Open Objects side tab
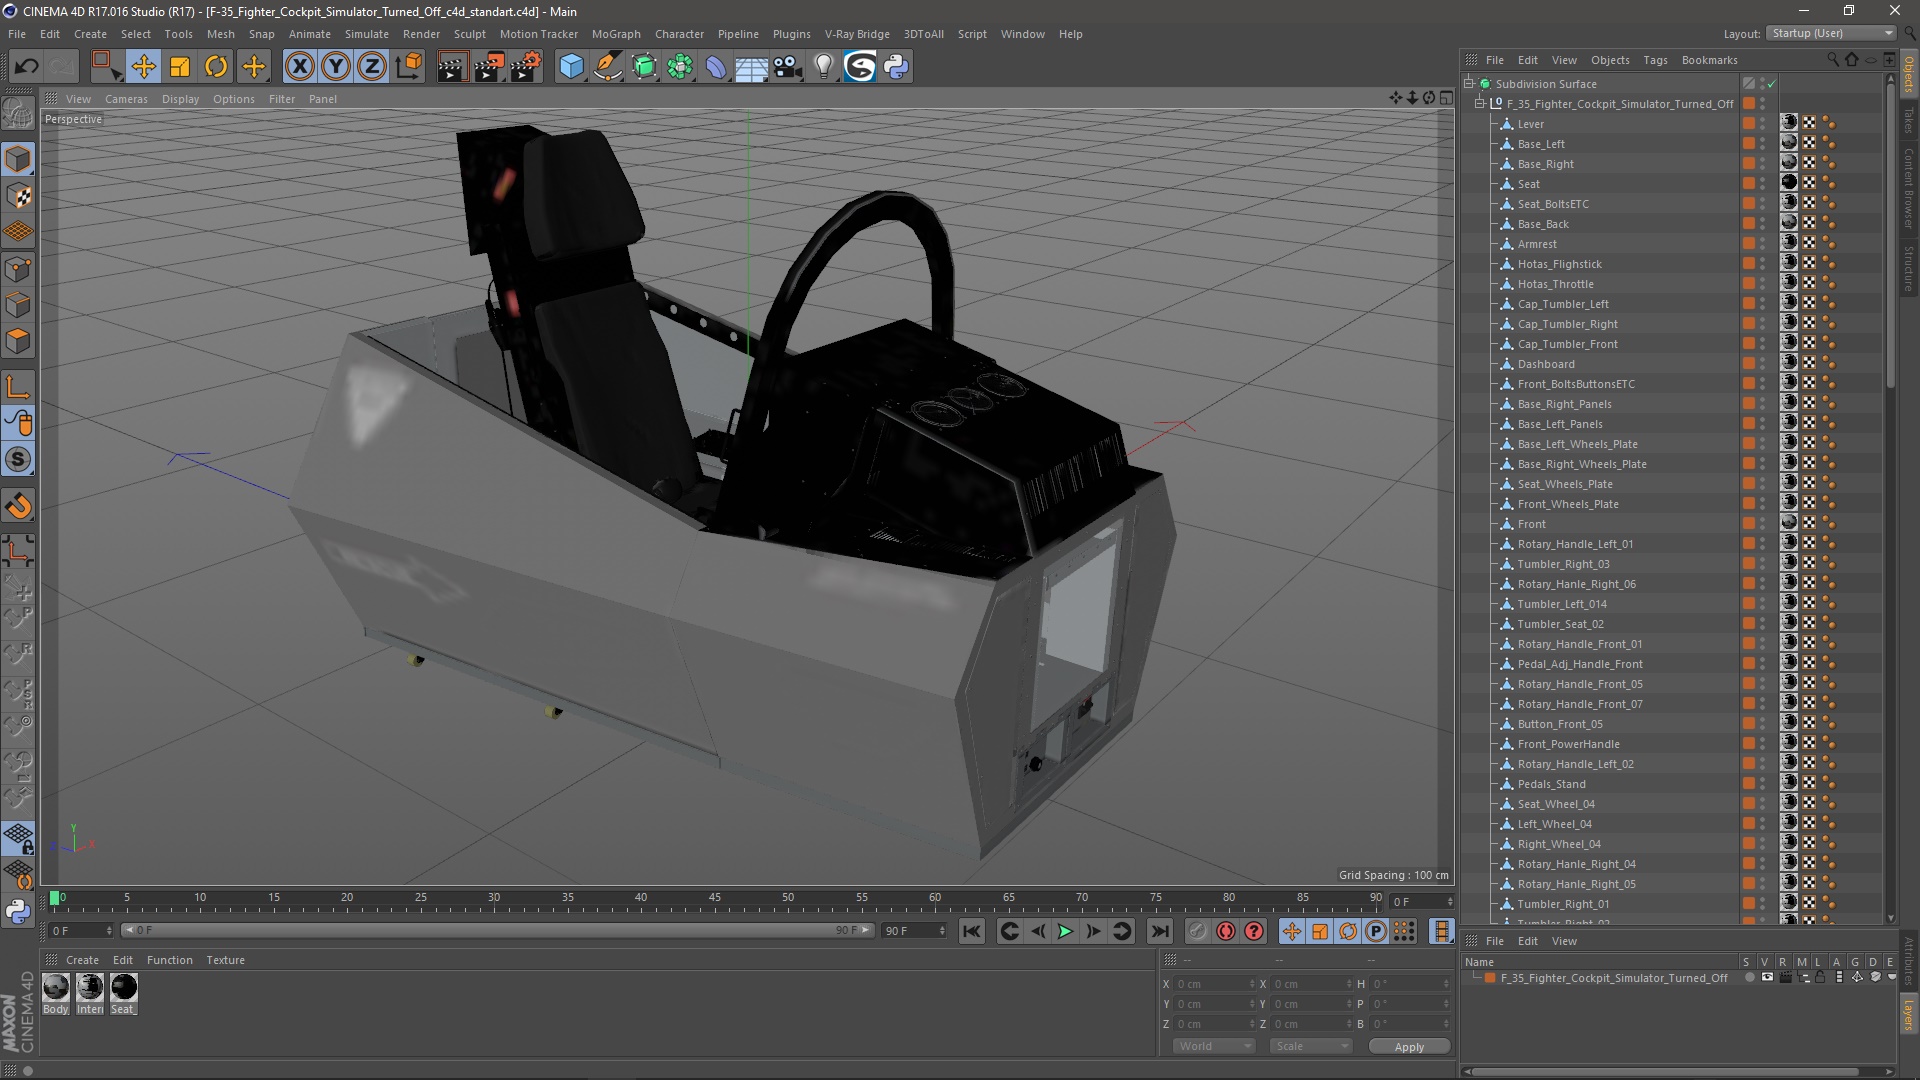Viewport: 1920px width, 1080px height. click(1909, 76)
